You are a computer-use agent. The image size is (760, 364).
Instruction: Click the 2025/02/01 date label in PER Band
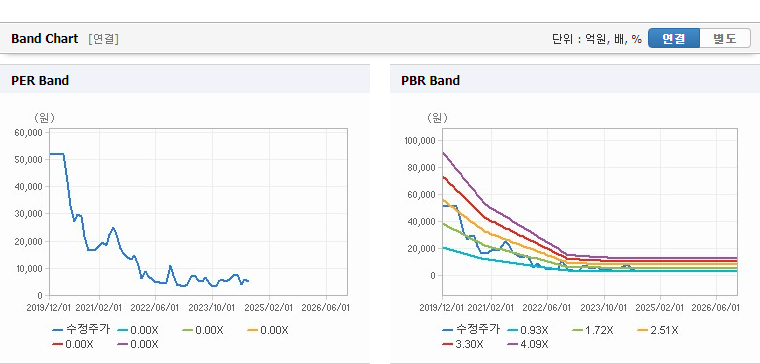pyautogui.click(x=269, y=307)
